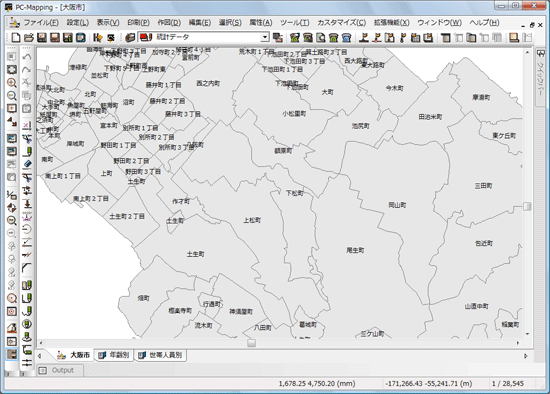Open the 設定(L) menu
Viewport: 550px width, 394px height.
[x=78, y=23]
